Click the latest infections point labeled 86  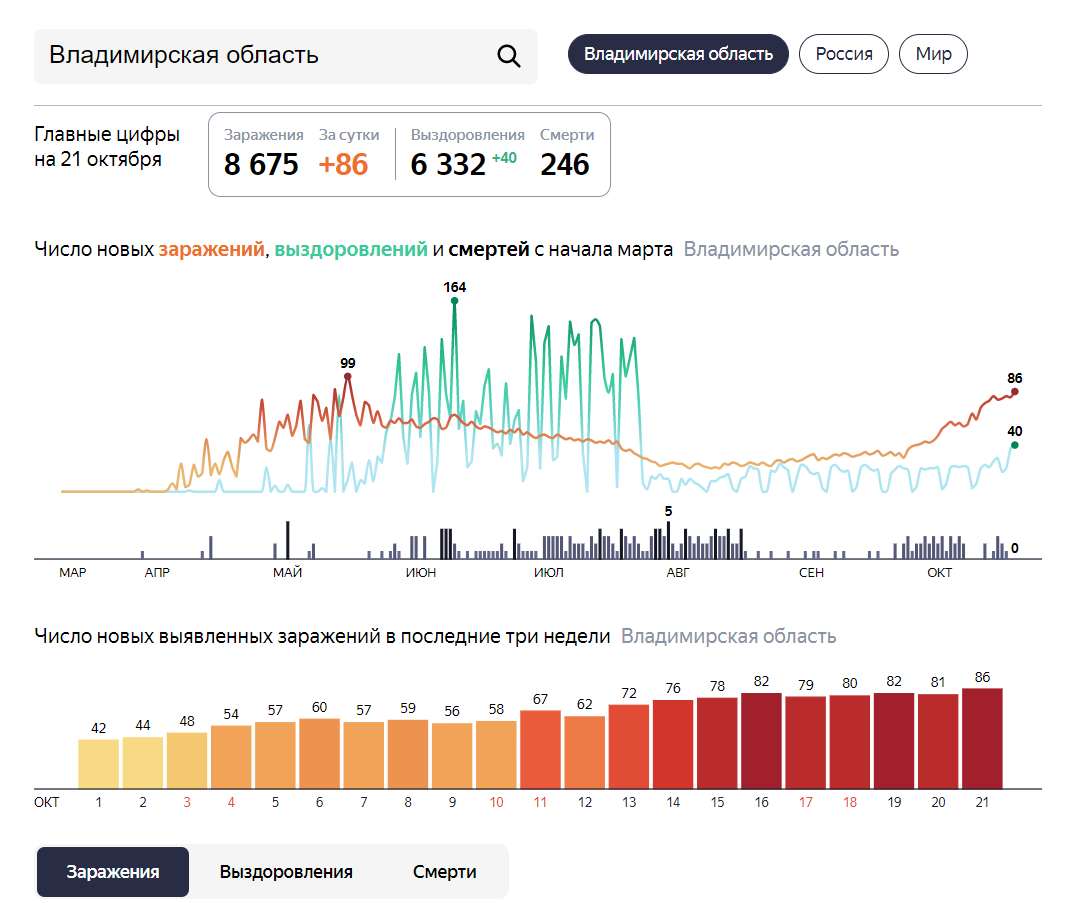click(x=1014, y=392)
